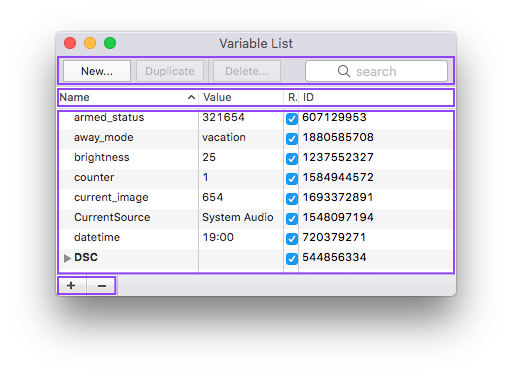Click the plus button to add variable
Image resolution: width=512 pixels, height=376 pixels.
(x=71, y=286)
